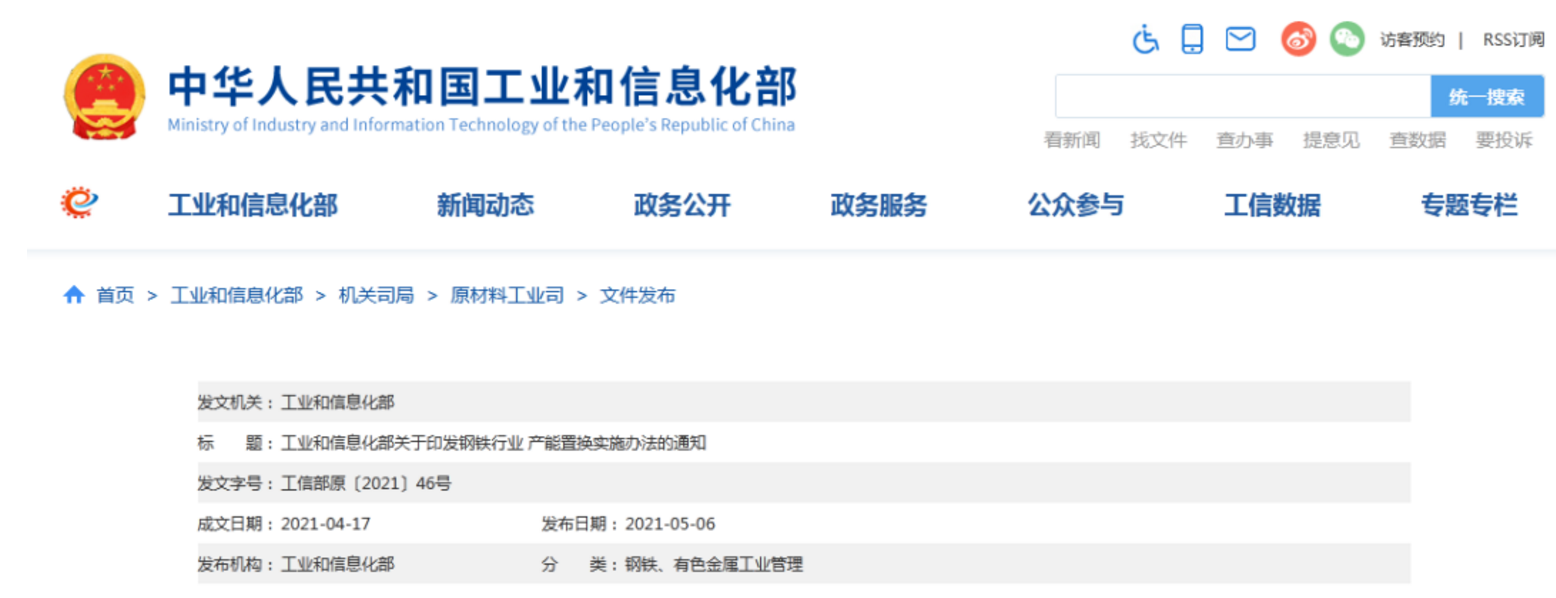Open the WeChat icon
1556x598 pixels.
tap(1346, 40)
